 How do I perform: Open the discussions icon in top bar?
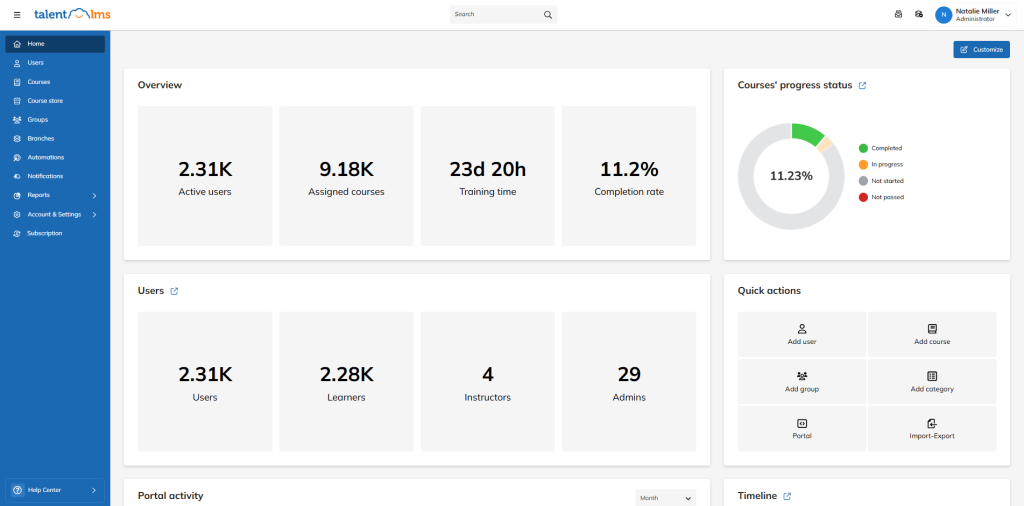click(x=919, y=14)
